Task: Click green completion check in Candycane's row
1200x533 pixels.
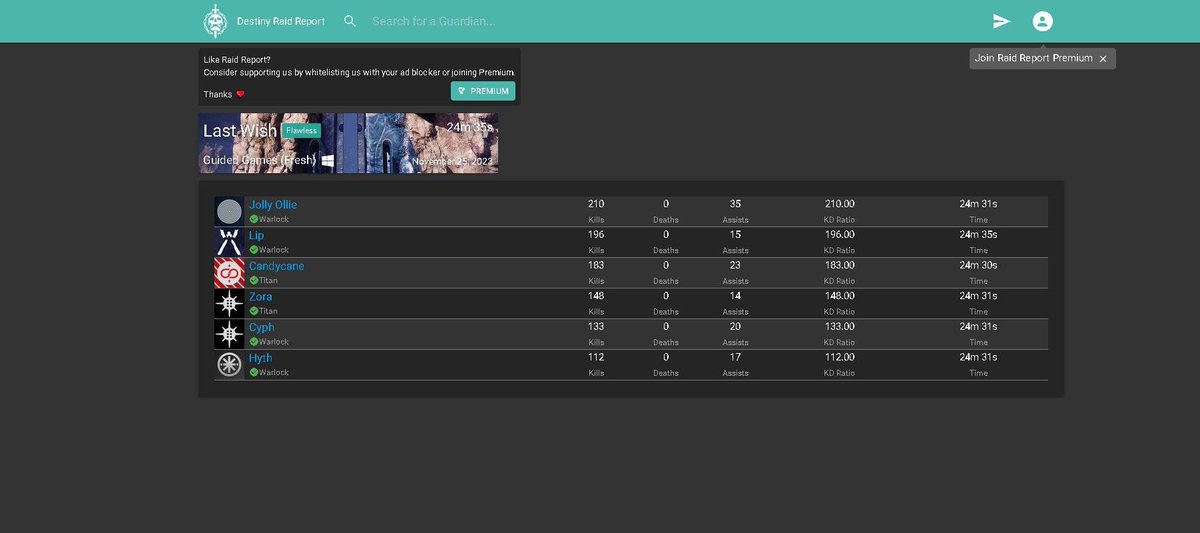Action: pyautogui.click(x=254, y=281)
